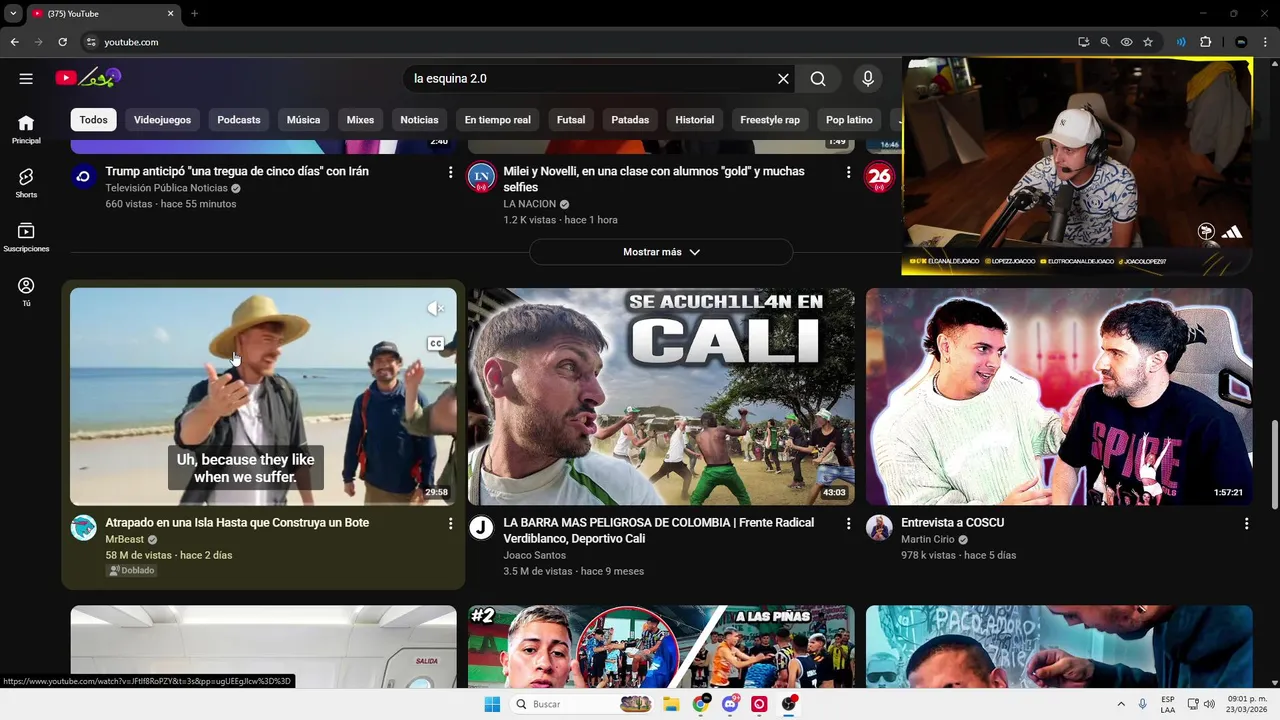The image size is (1280, 720).
Task: Open Entrevista a COSCU title link
Action: point(952,522)
